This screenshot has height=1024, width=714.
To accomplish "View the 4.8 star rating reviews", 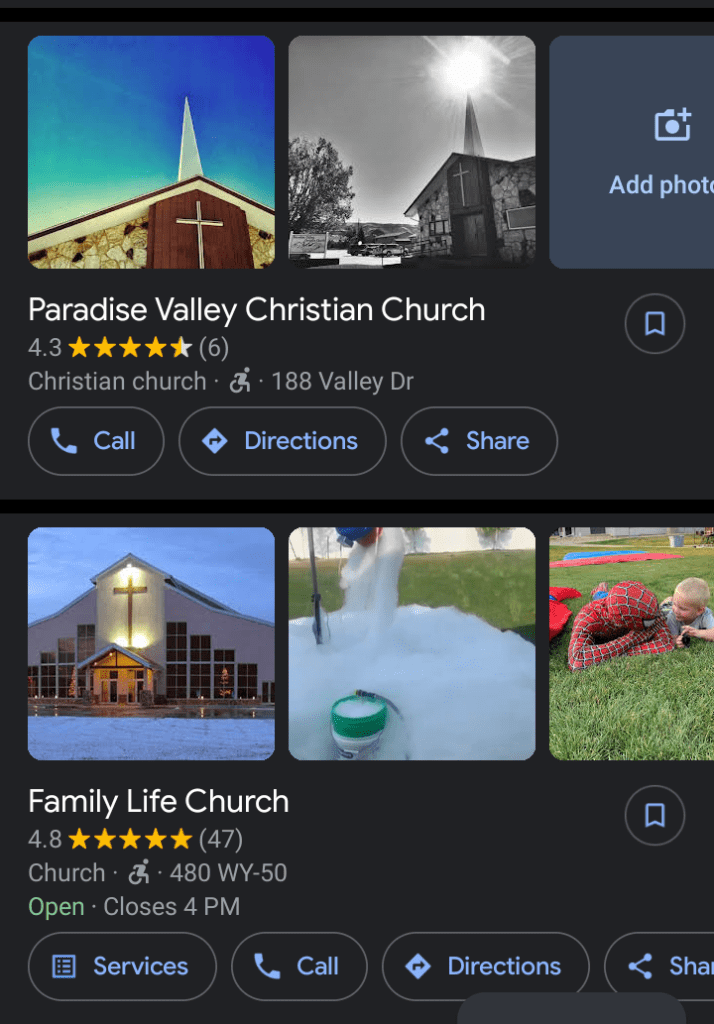I will 135,839.
